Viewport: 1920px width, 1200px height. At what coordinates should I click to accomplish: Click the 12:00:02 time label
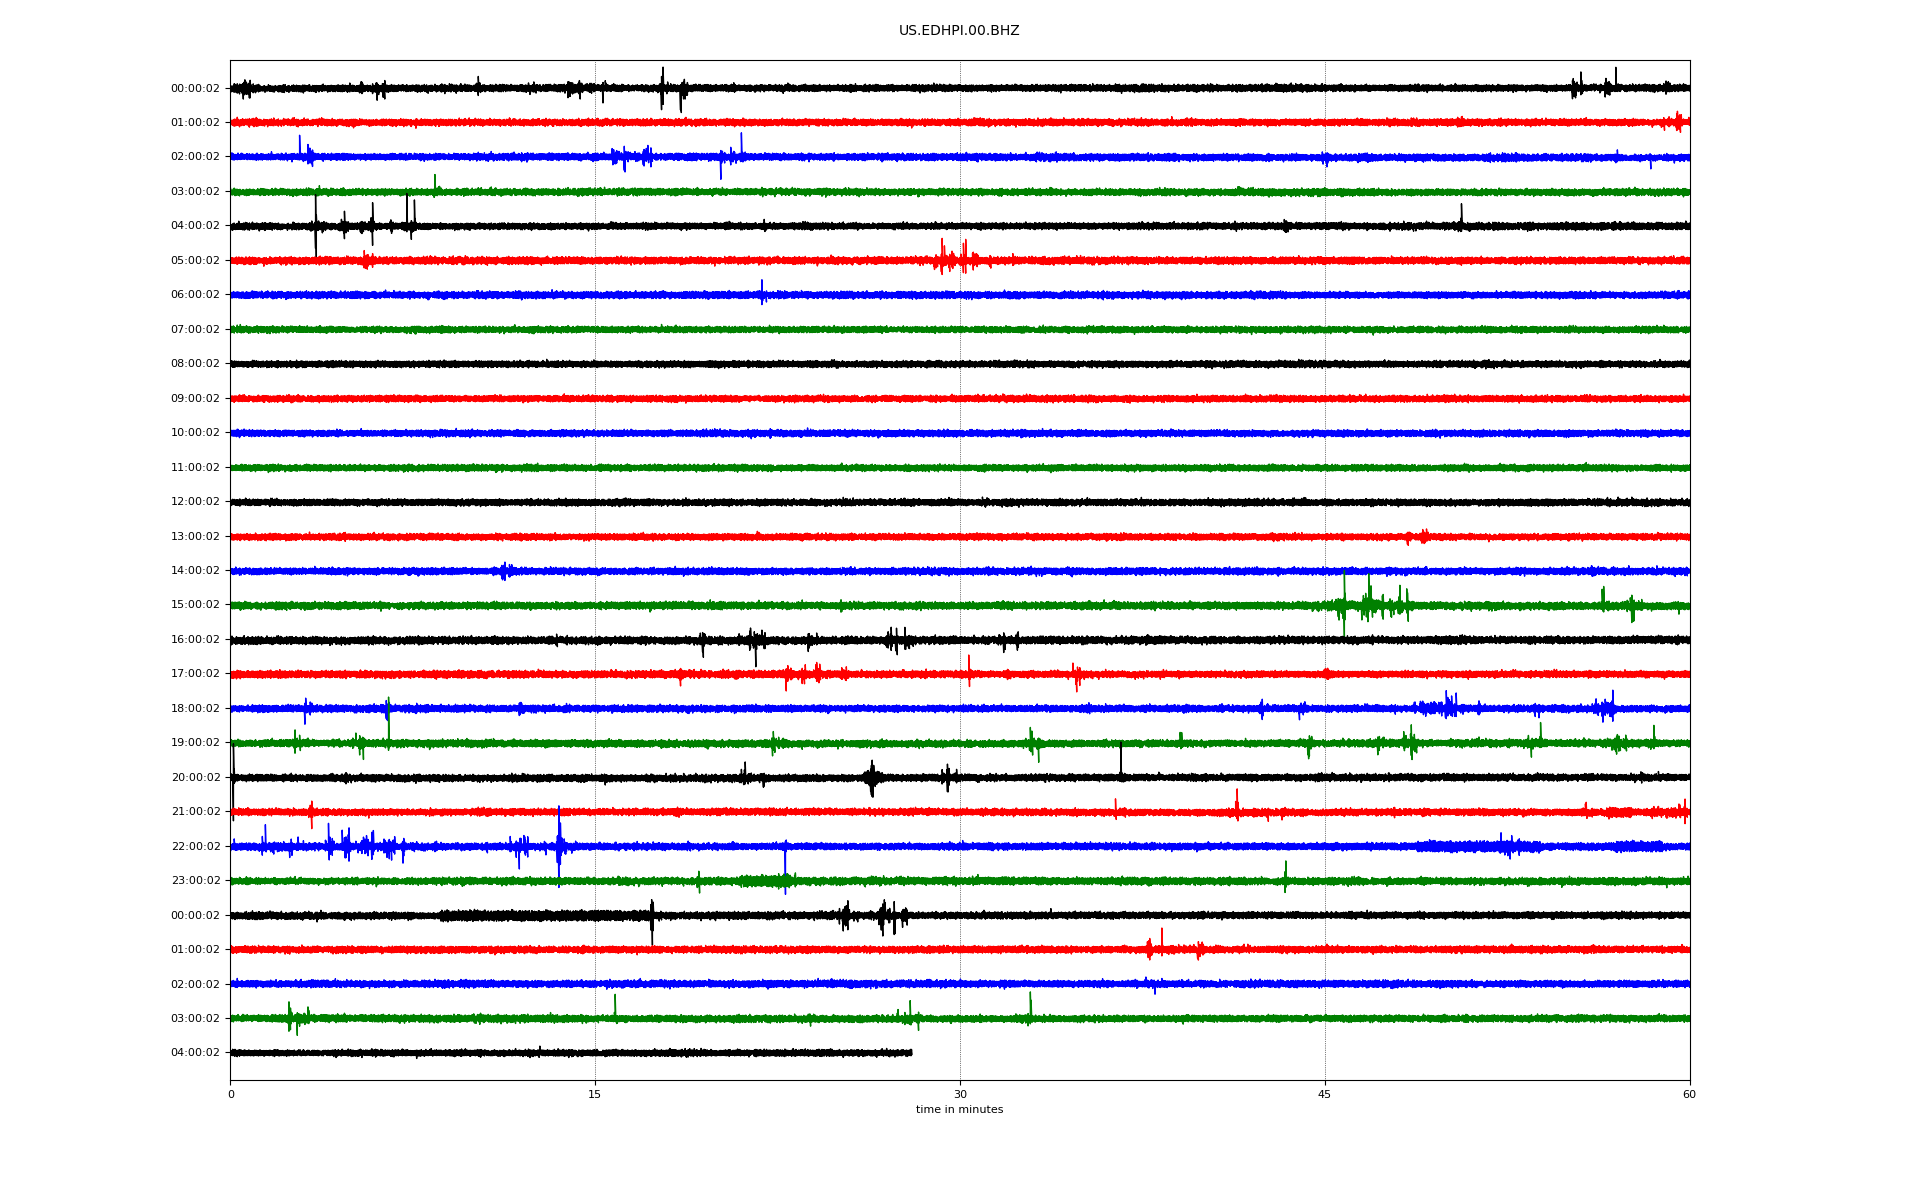click(195, 502)
